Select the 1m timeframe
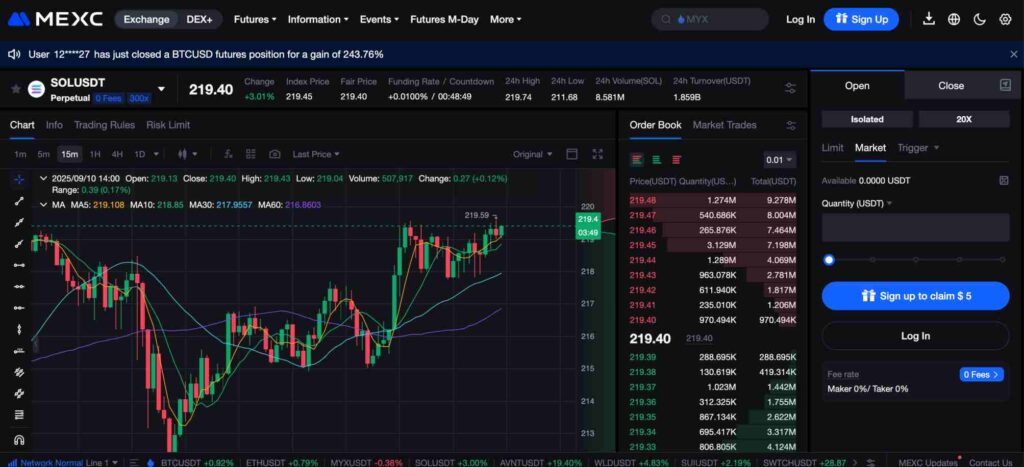The height and width of the screenshot is (467, 1024). [x=20, y=154]
